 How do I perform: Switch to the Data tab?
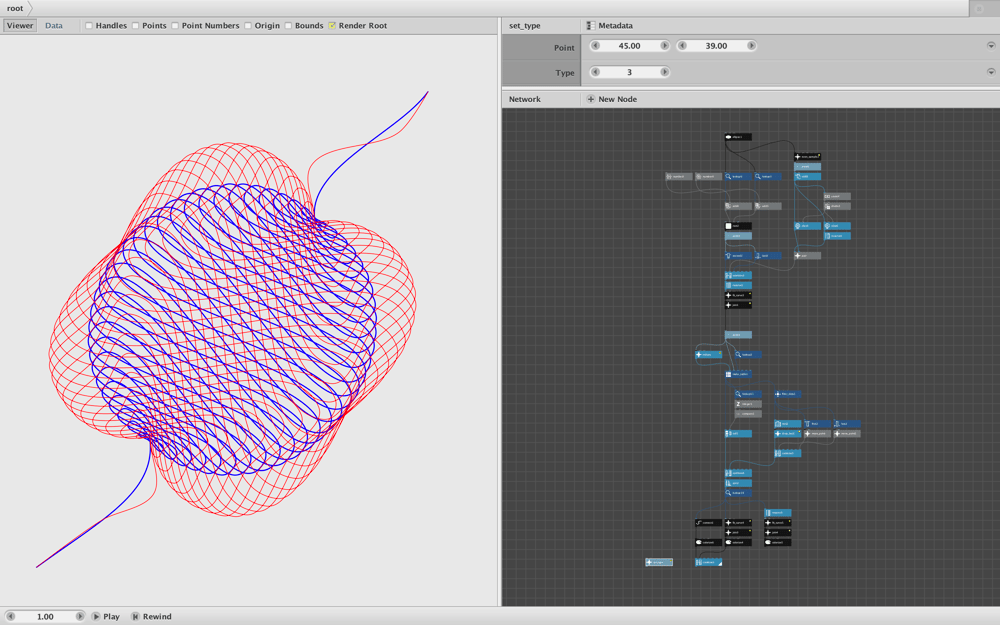pos(54,26)
